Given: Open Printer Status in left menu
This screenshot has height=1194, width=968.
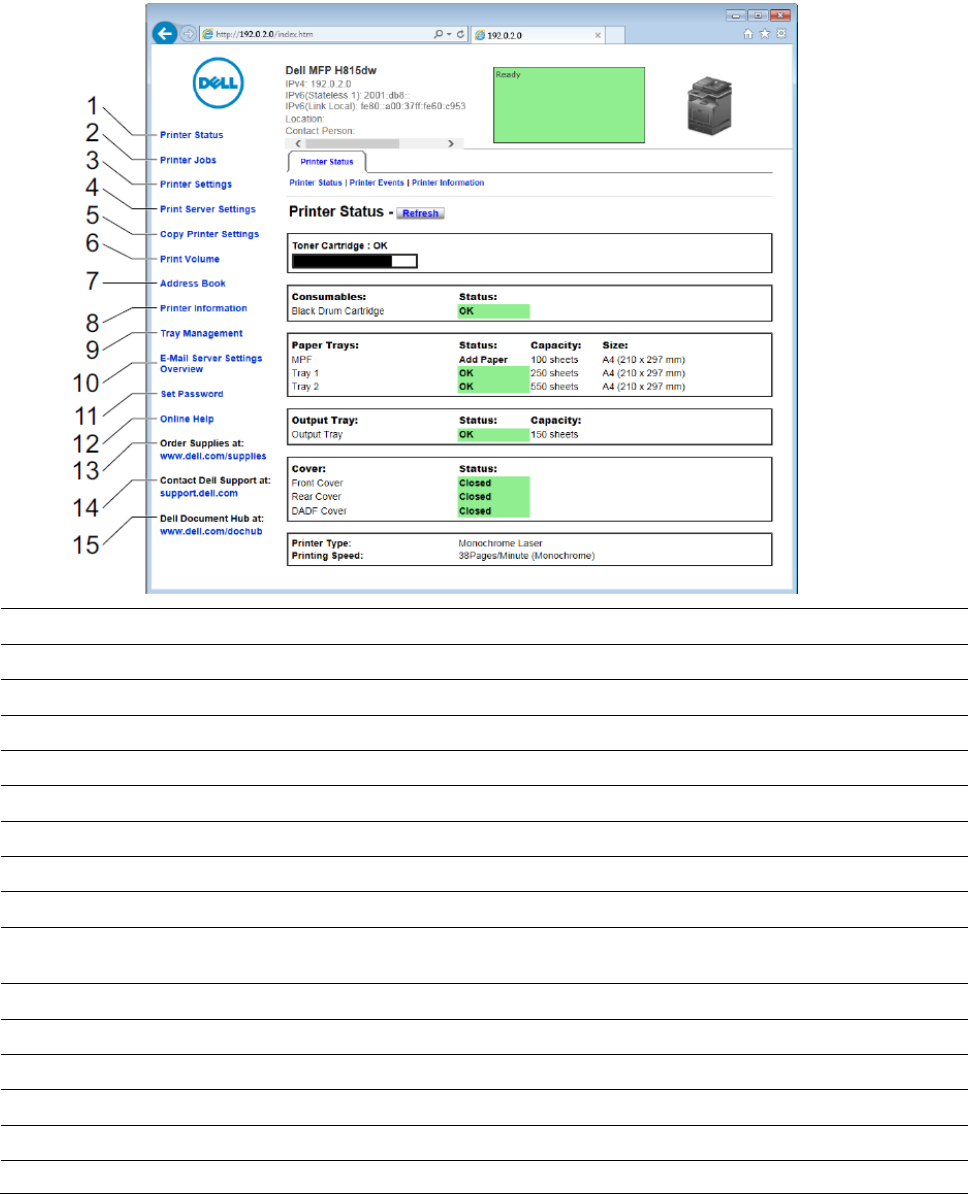Looking at the screenshot, I should click(191, 135).
